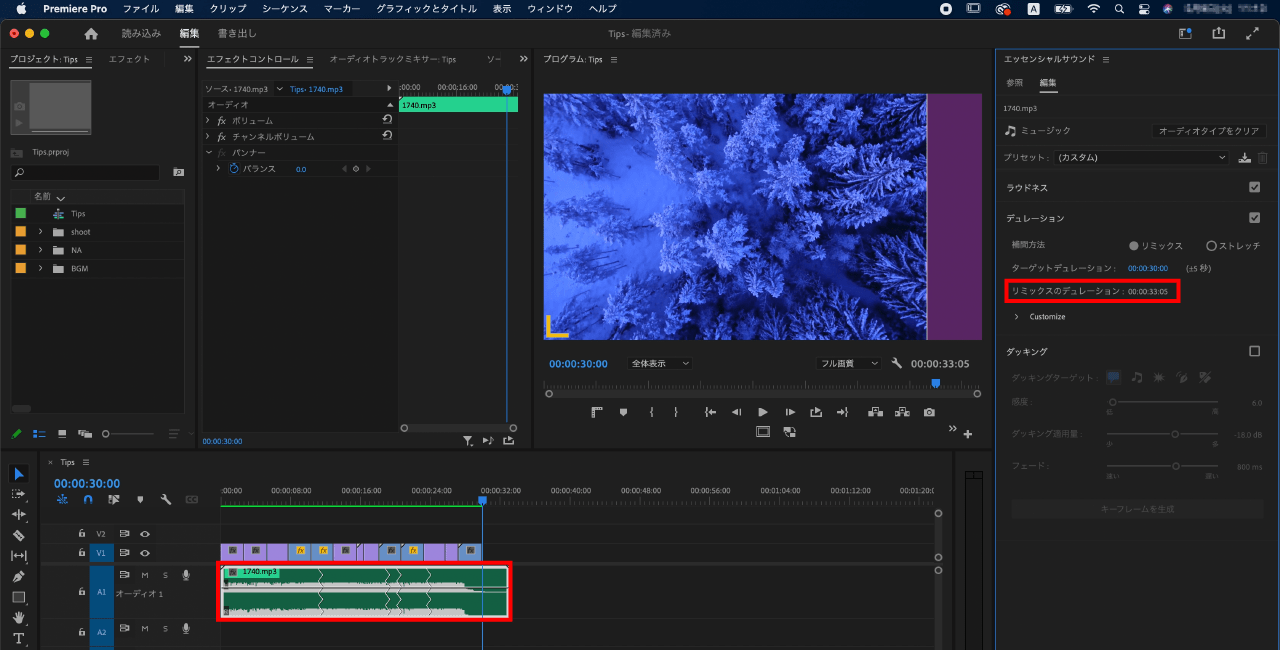Click the Lift button in Program monitor
The image size is (1280, 650).
[876, 412]
